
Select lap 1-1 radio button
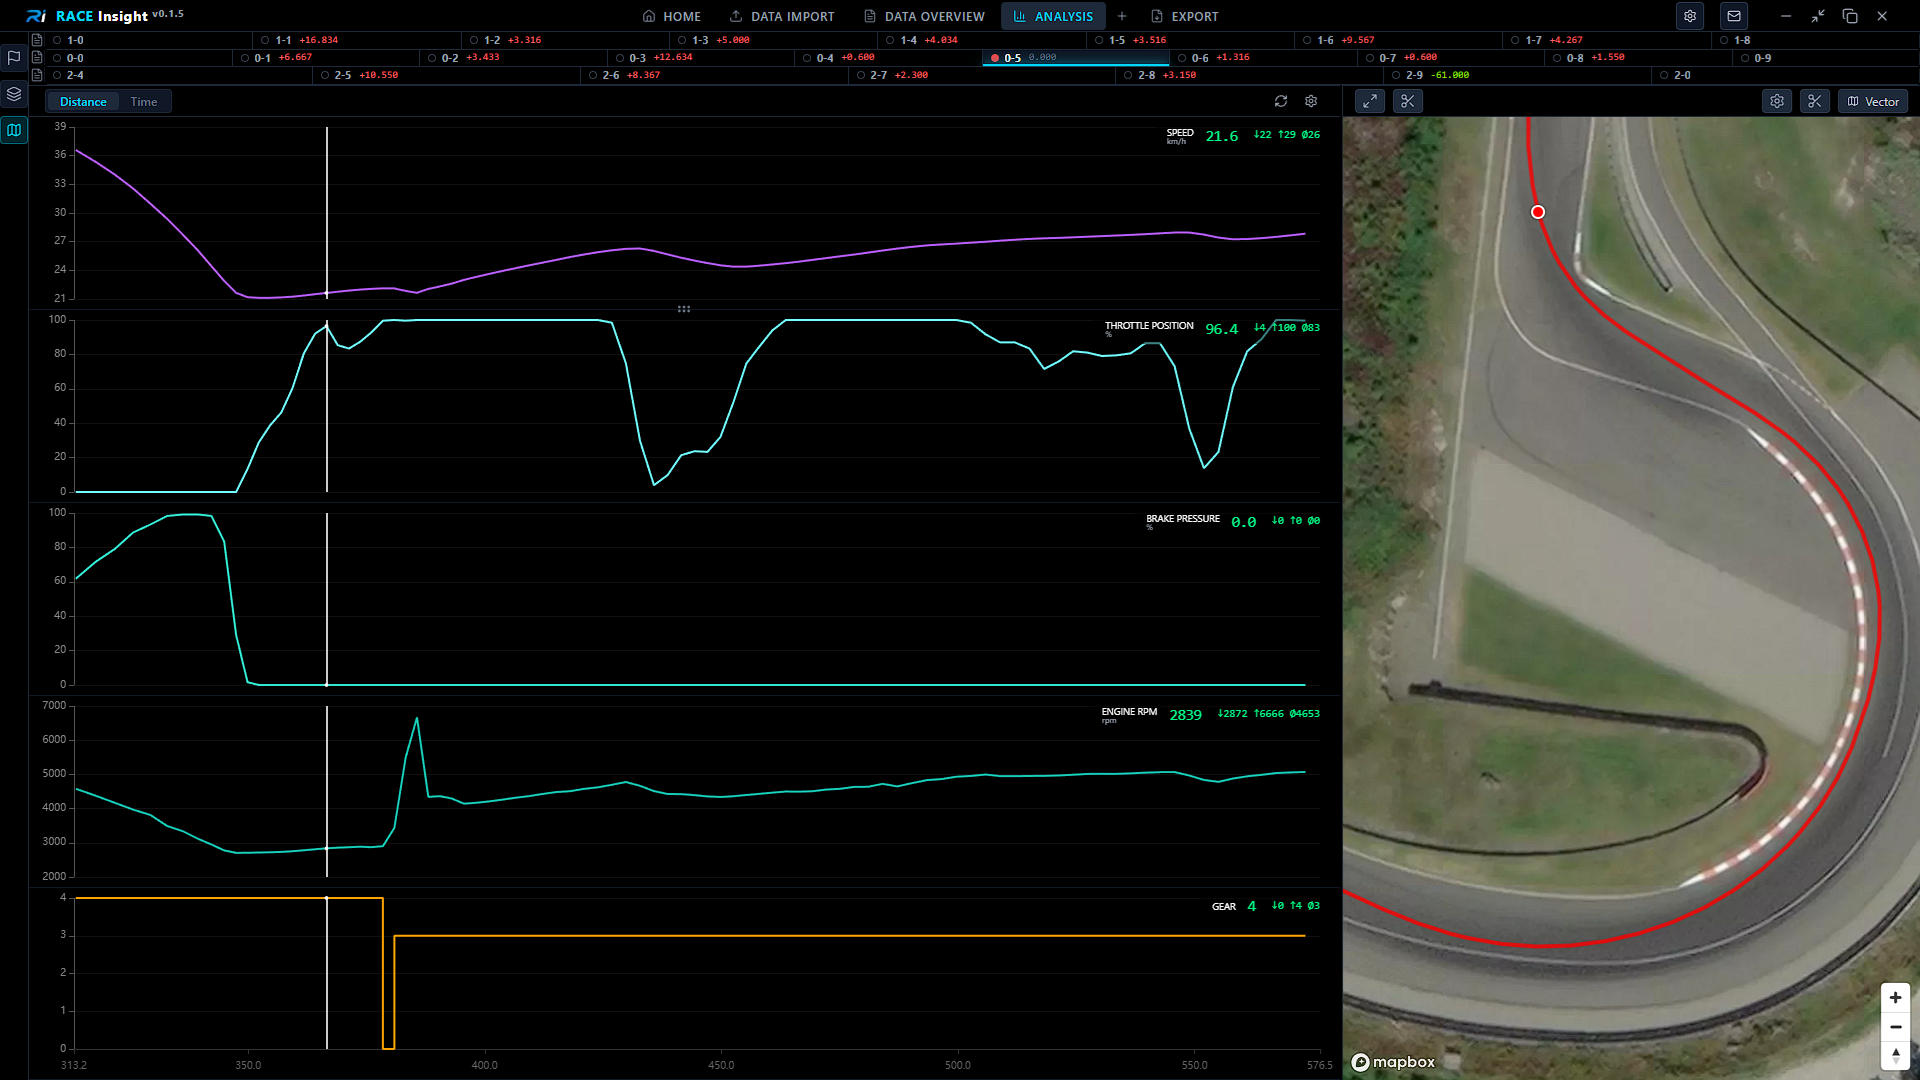(265, 40)
